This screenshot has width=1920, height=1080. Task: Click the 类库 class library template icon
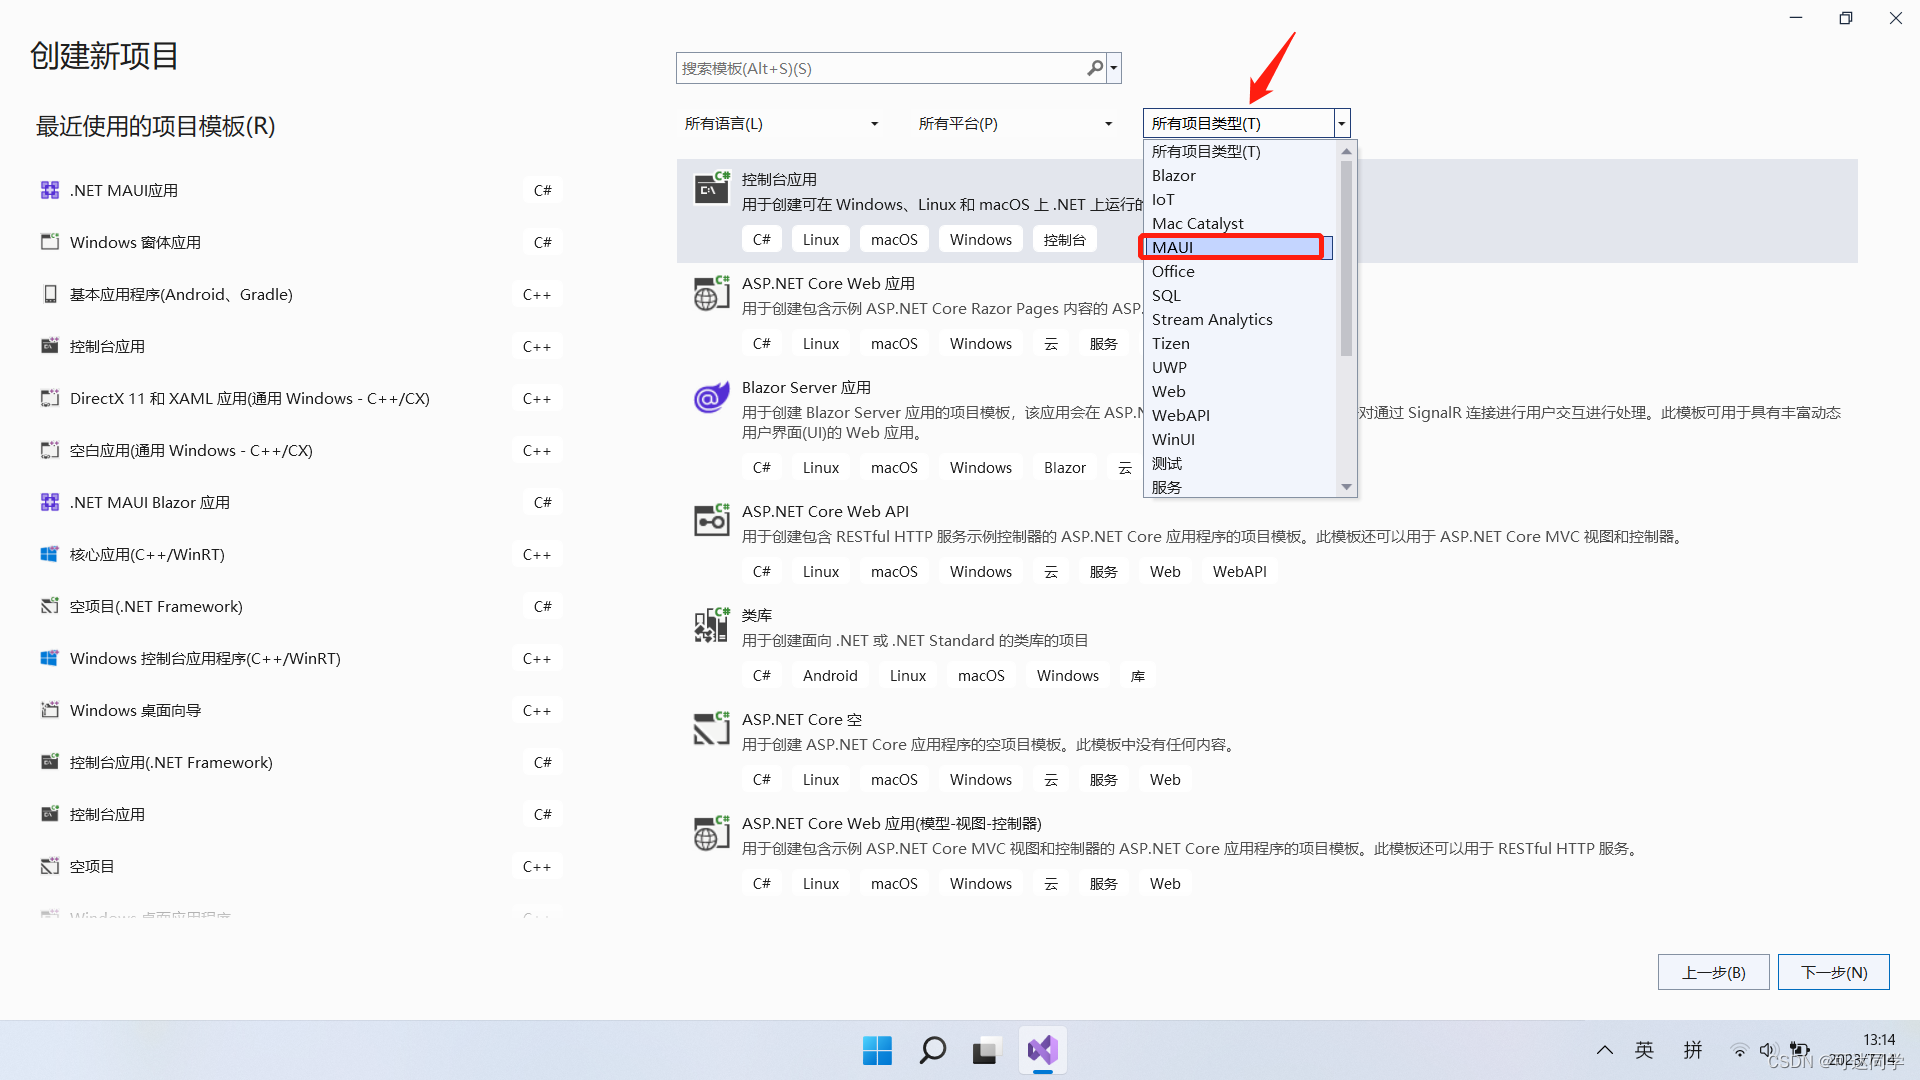[x=711, y=625]
